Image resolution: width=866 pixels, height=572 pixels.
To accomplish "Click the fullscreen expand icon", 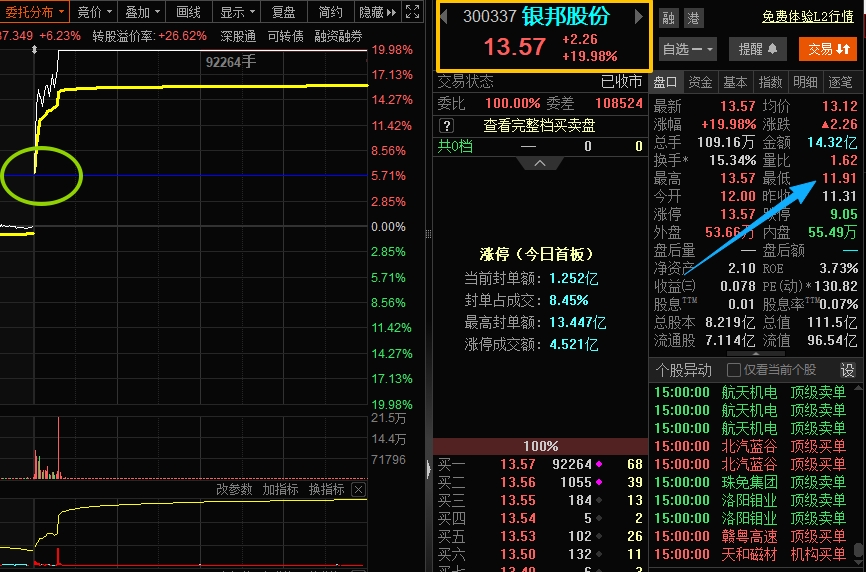I will coord(413,12).
